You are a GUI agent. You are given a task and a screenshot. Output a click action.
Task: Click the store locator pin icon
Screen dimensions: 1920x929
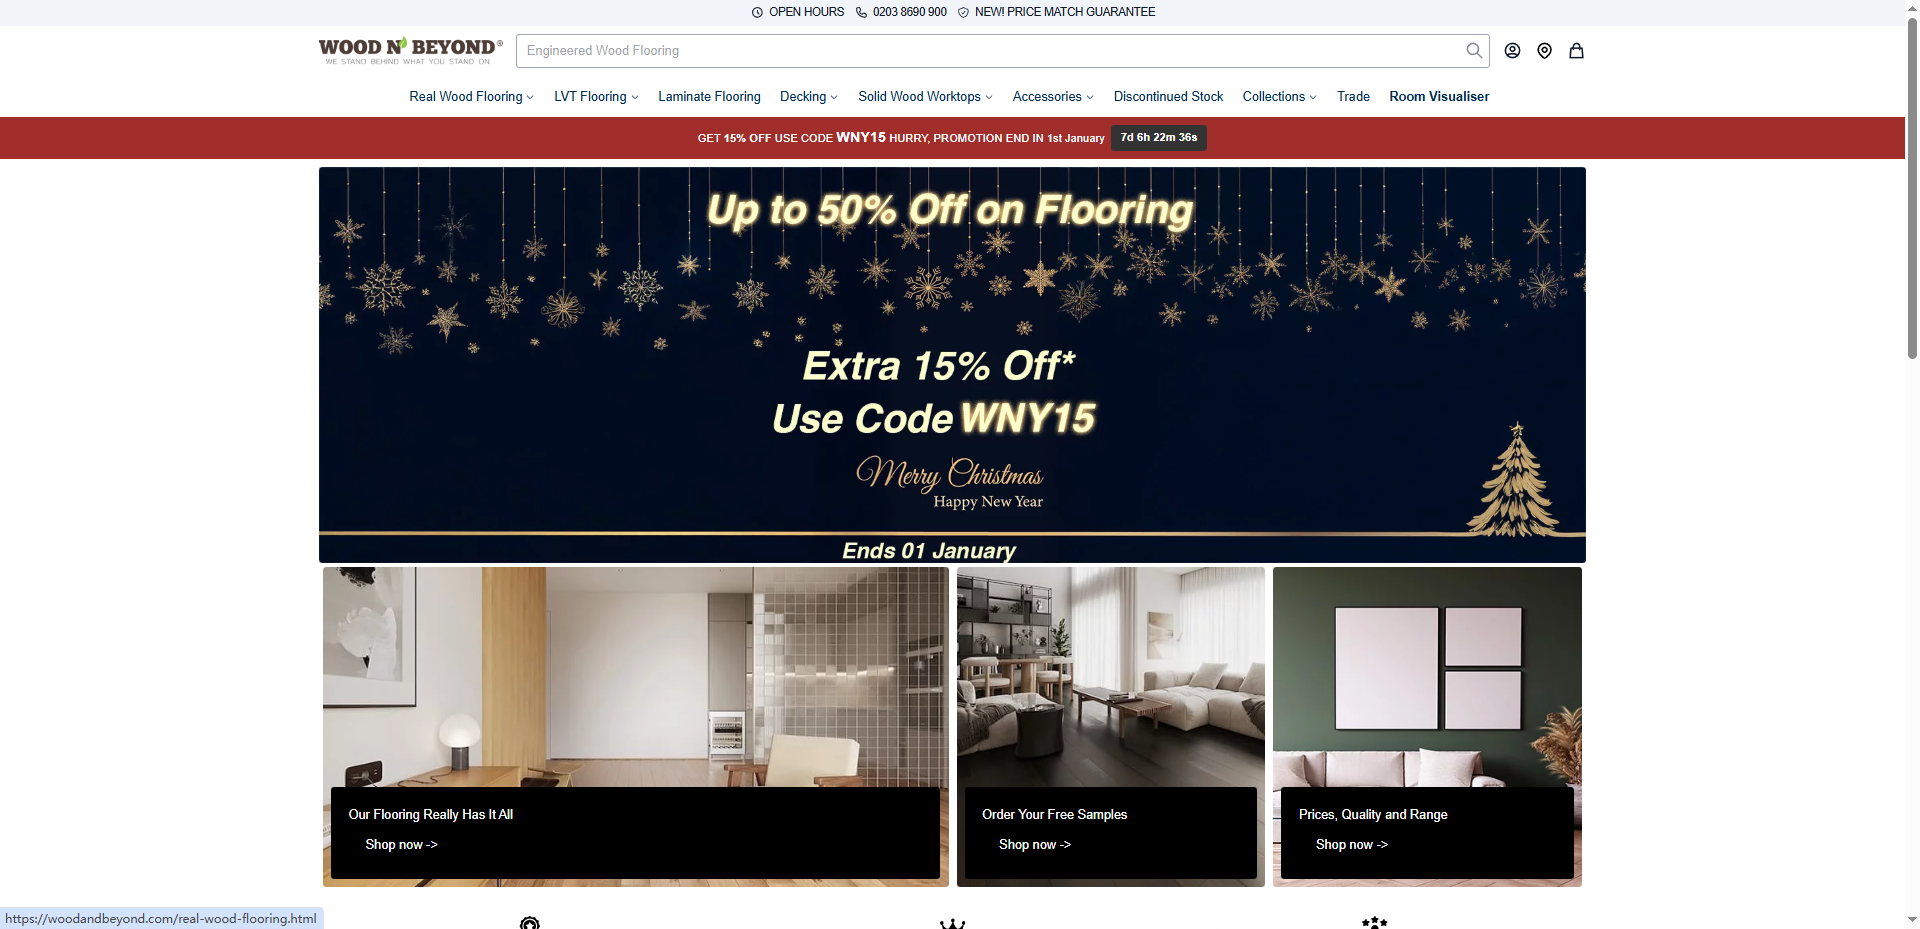(x=1544, y=51)
